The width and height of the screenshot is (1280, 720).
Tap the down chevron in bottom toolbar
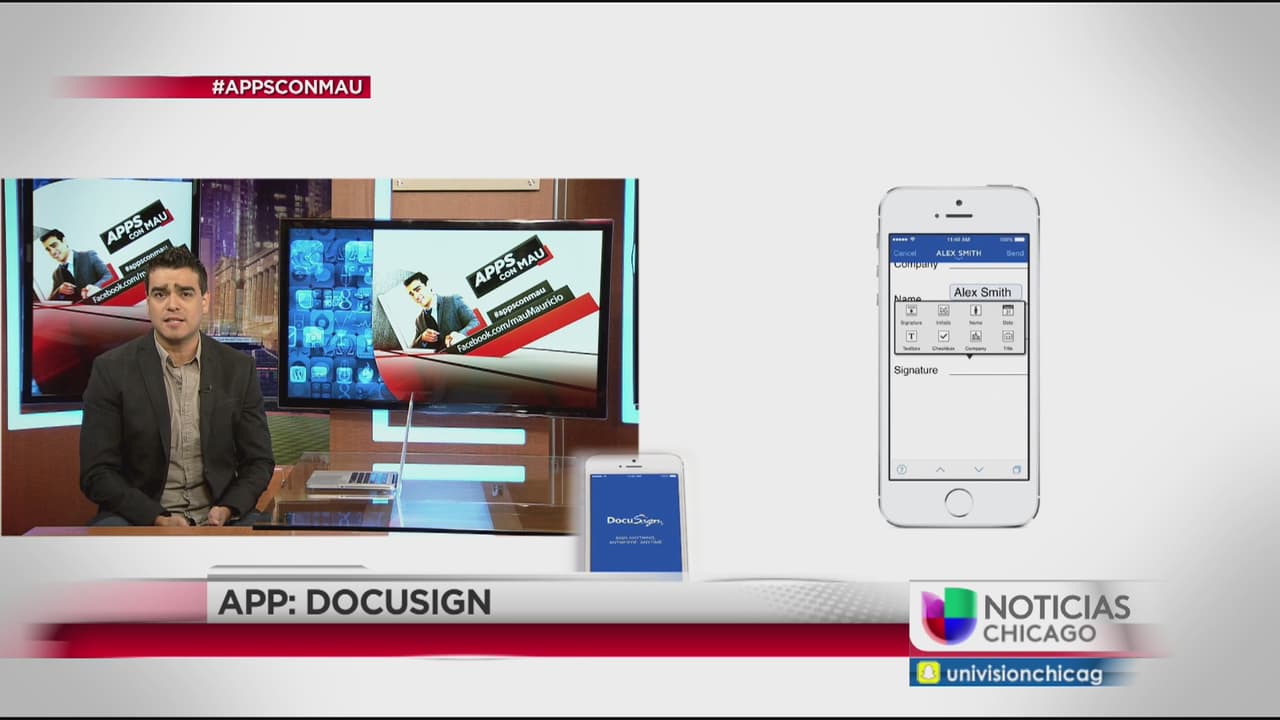978,470
